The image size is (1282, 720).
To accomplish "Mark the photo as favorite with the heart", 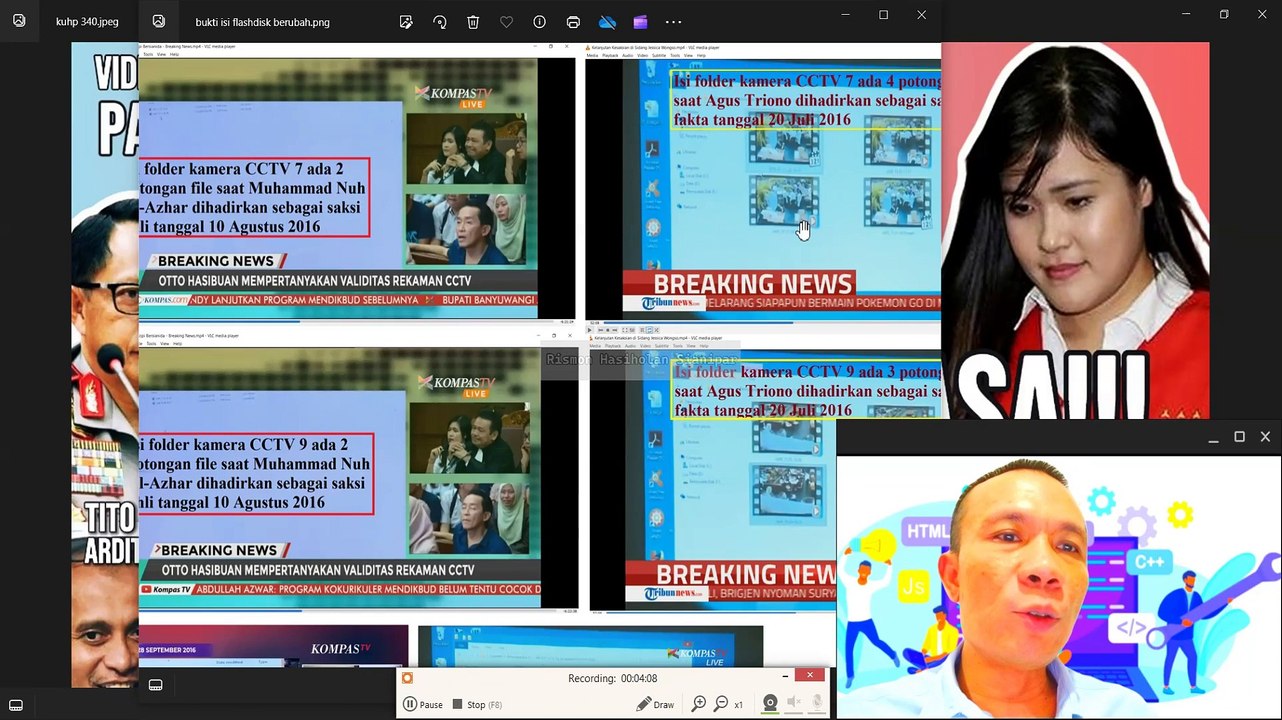I will [x=506, y=21].
